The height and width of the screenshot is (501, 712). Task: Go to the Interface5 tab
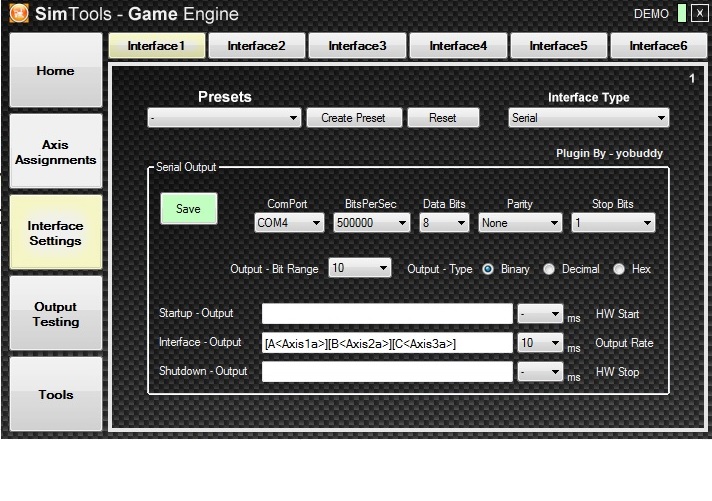click(x=559, y=45)
